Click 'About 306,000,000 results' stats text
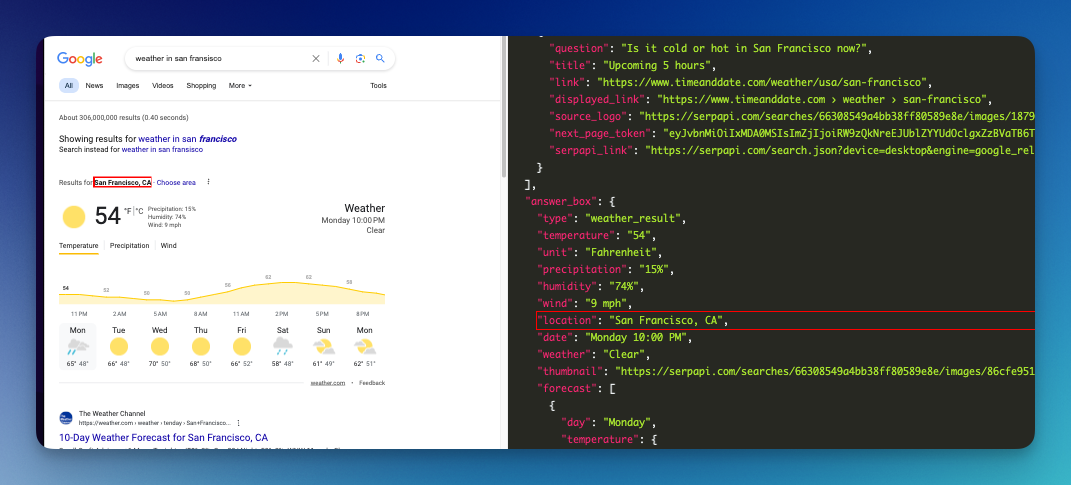 click(x=124, y=117)
